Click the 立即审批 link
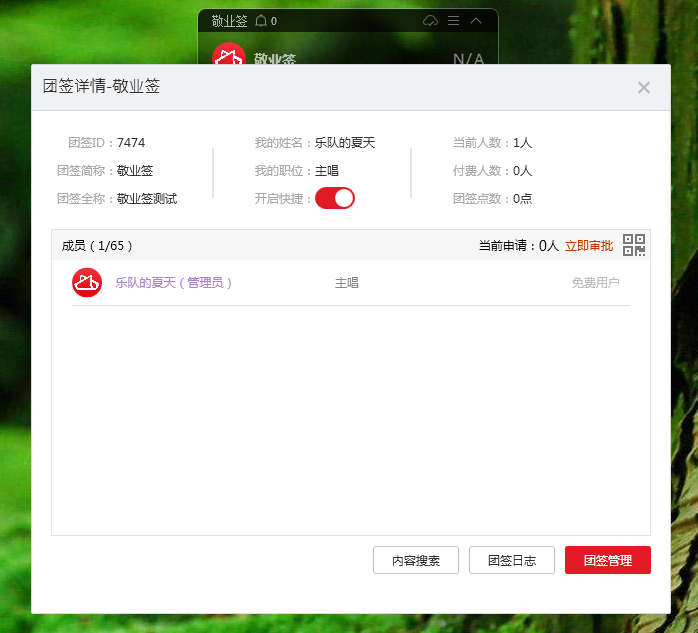This screenshot has height=633, width=698. coord(589,246)
